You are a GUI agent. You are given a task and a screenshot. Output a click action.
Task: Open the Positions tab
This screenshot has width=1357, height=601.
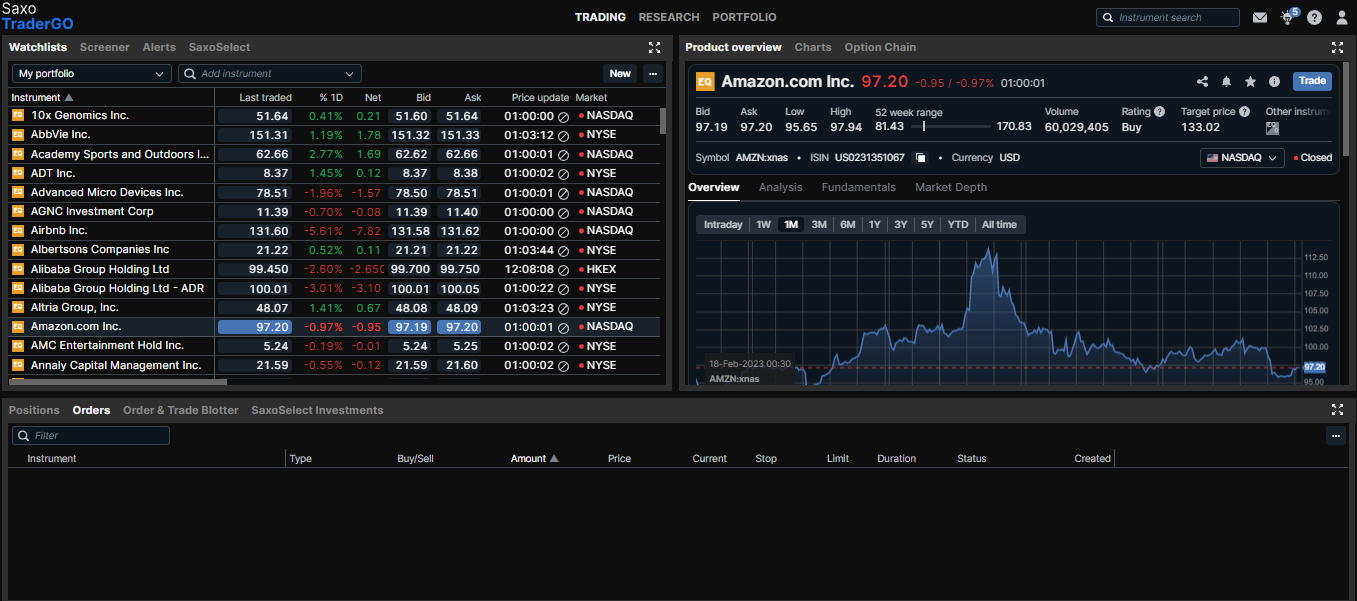pyautogui.click(x=33, y=410)
